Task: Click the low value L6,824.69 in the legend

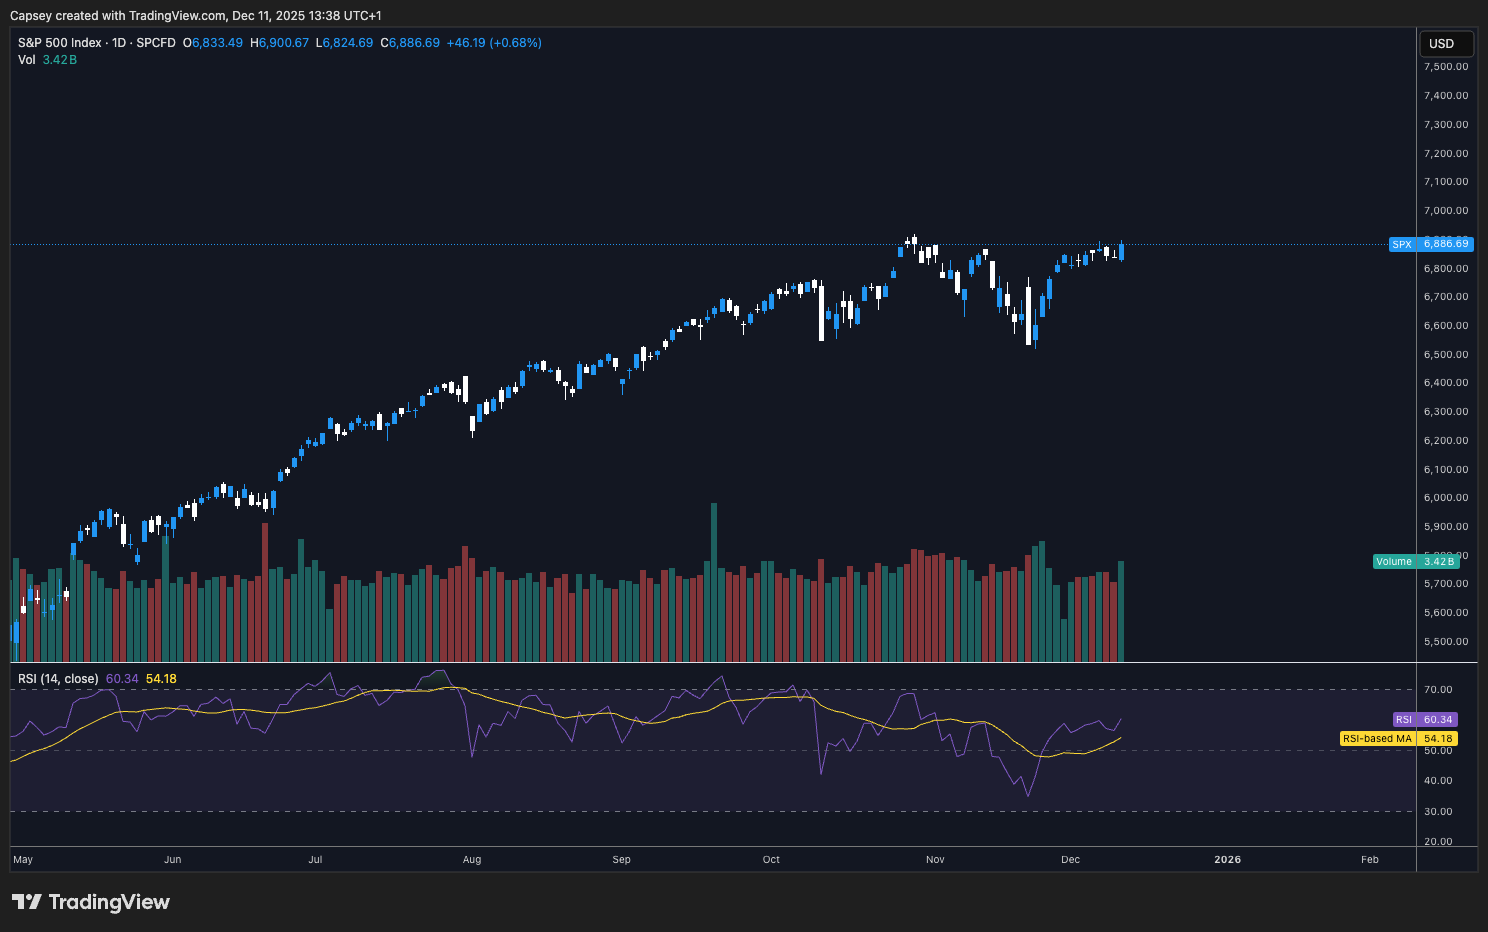Action: 344,42
